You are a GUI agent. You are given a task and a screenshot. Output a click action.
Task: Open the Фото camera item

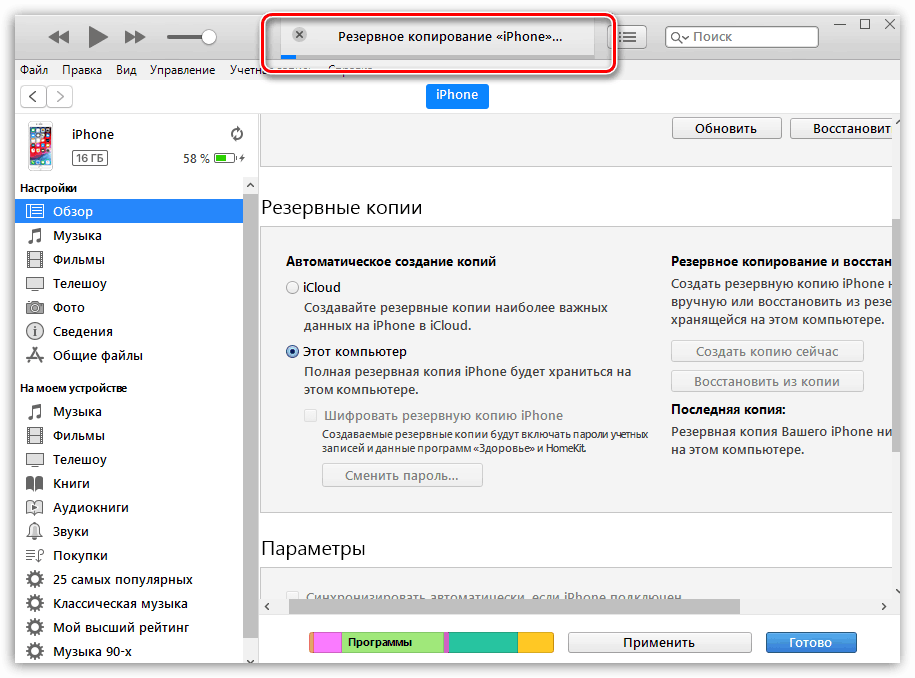click(x=129, y=307)
